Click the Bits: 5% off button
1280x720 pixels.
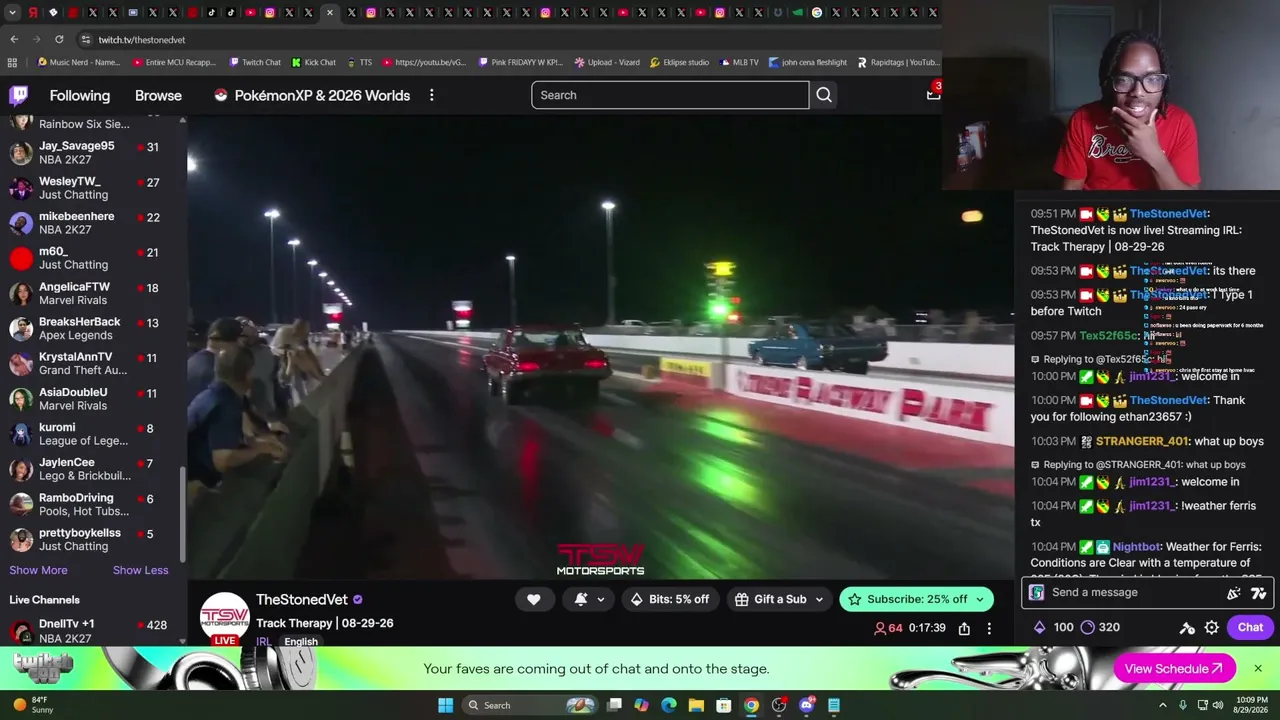pyautogui.click(x=669, y=599)
